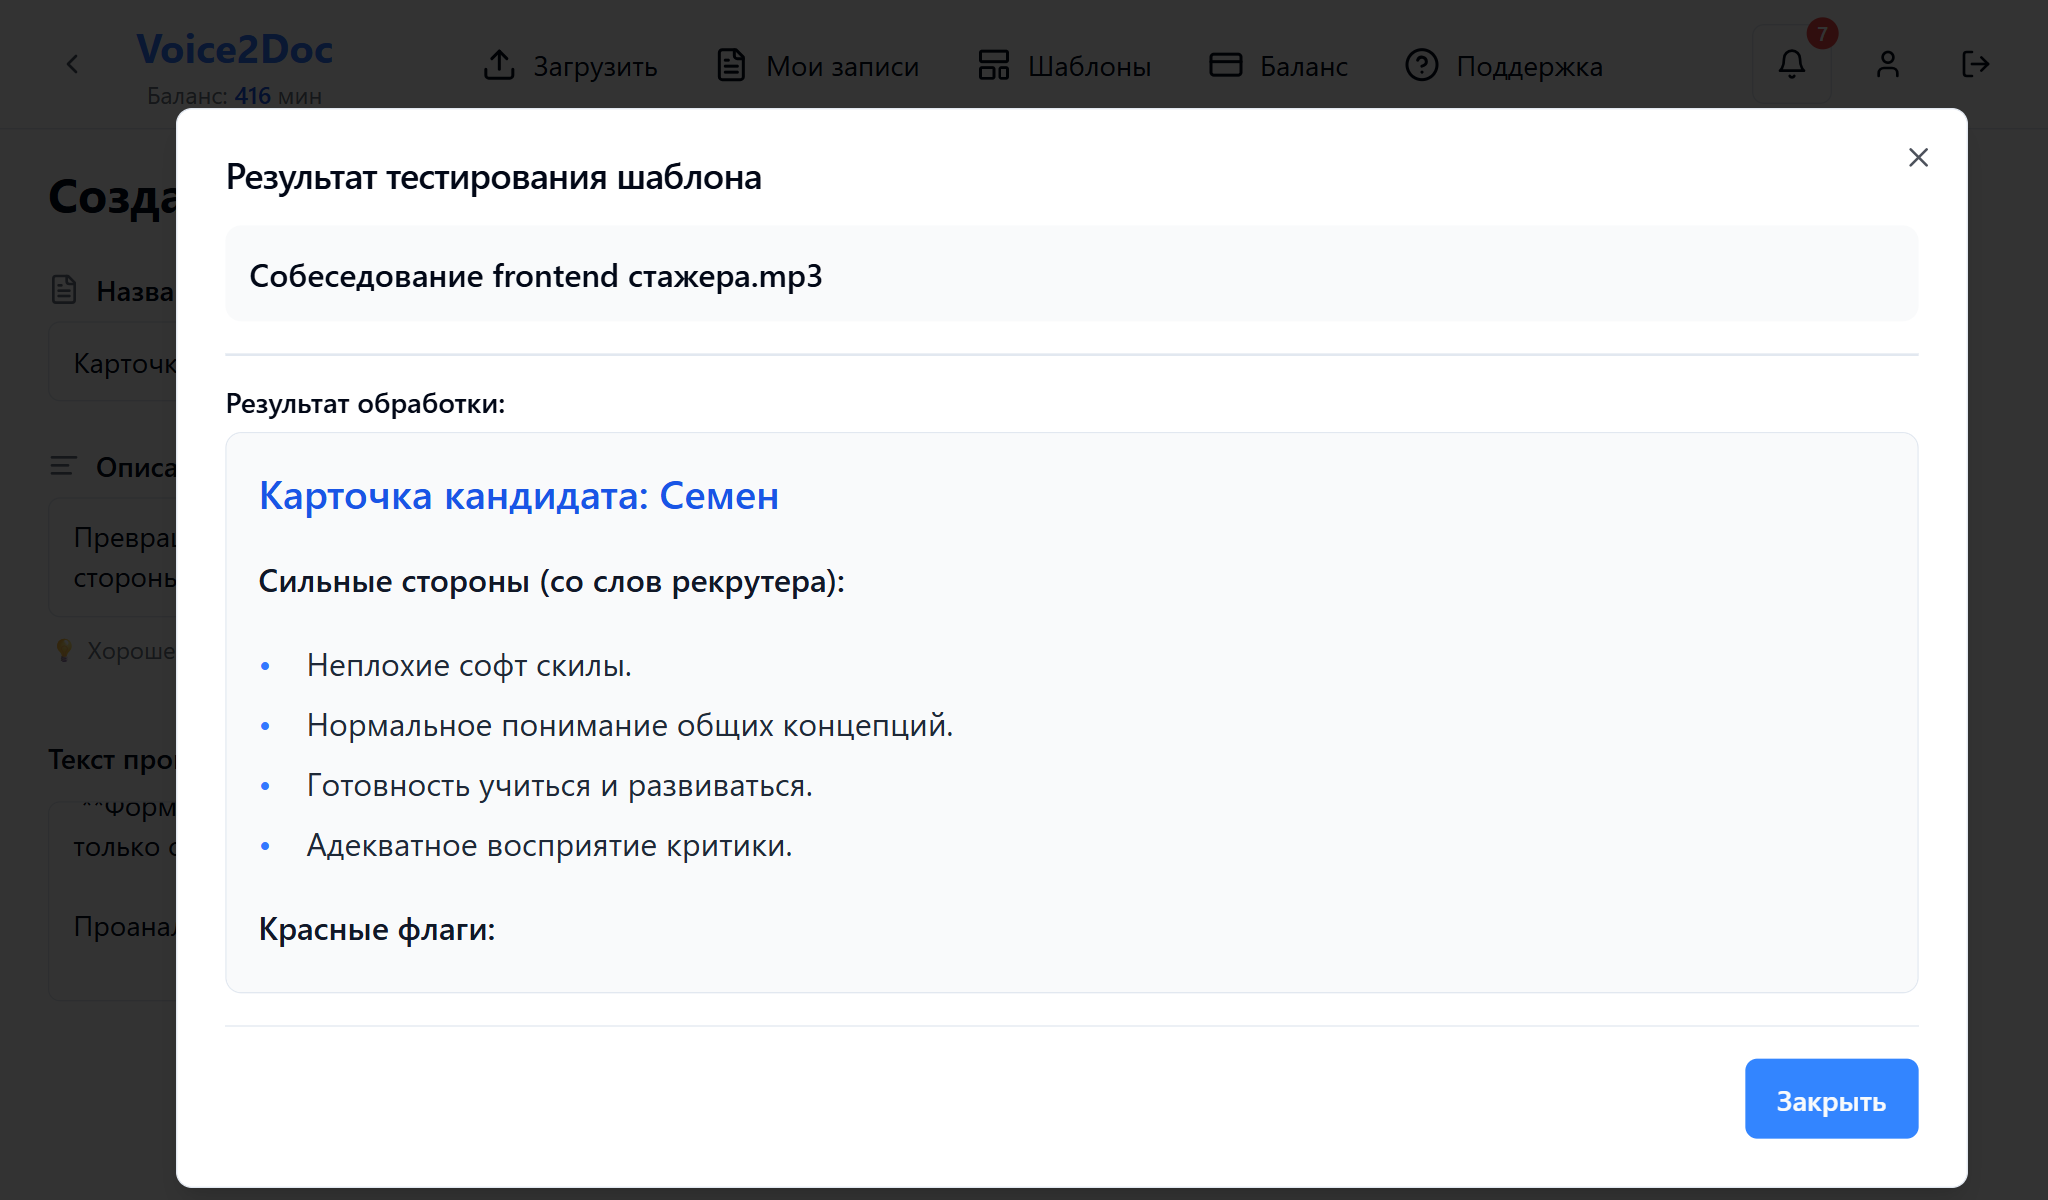Click the upload arrow icon beside Загрузить
This screenshot has height=1200, width=2048.
(x=499, y=65)
